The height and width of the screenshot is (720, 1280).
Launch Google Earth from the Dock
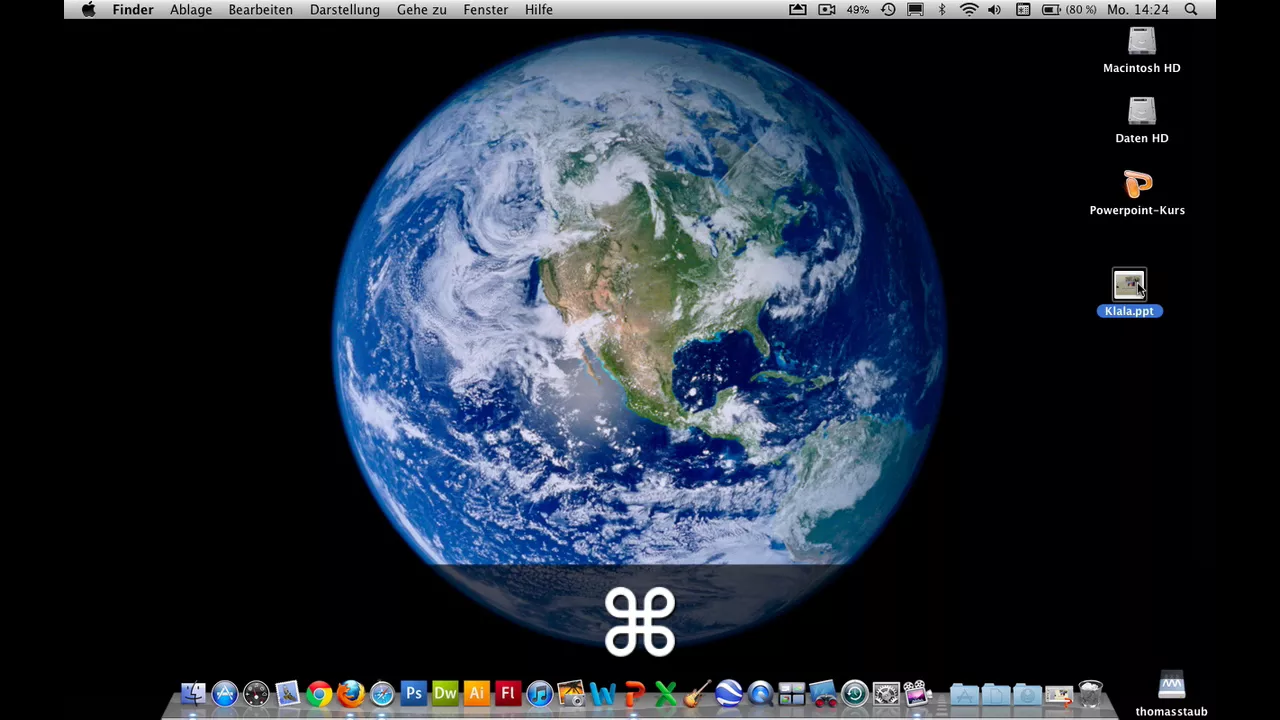click(729, 693)
